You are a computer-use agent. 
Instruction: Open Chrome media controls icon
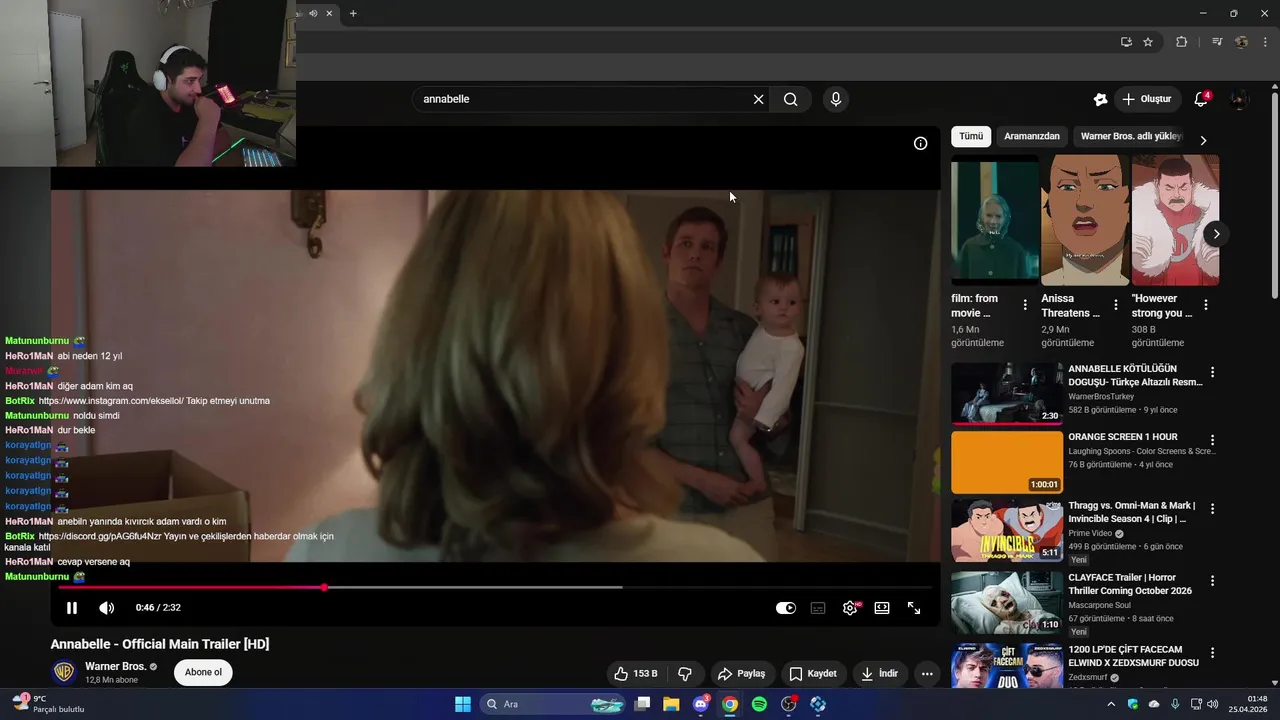click(x=1217, y=42)
